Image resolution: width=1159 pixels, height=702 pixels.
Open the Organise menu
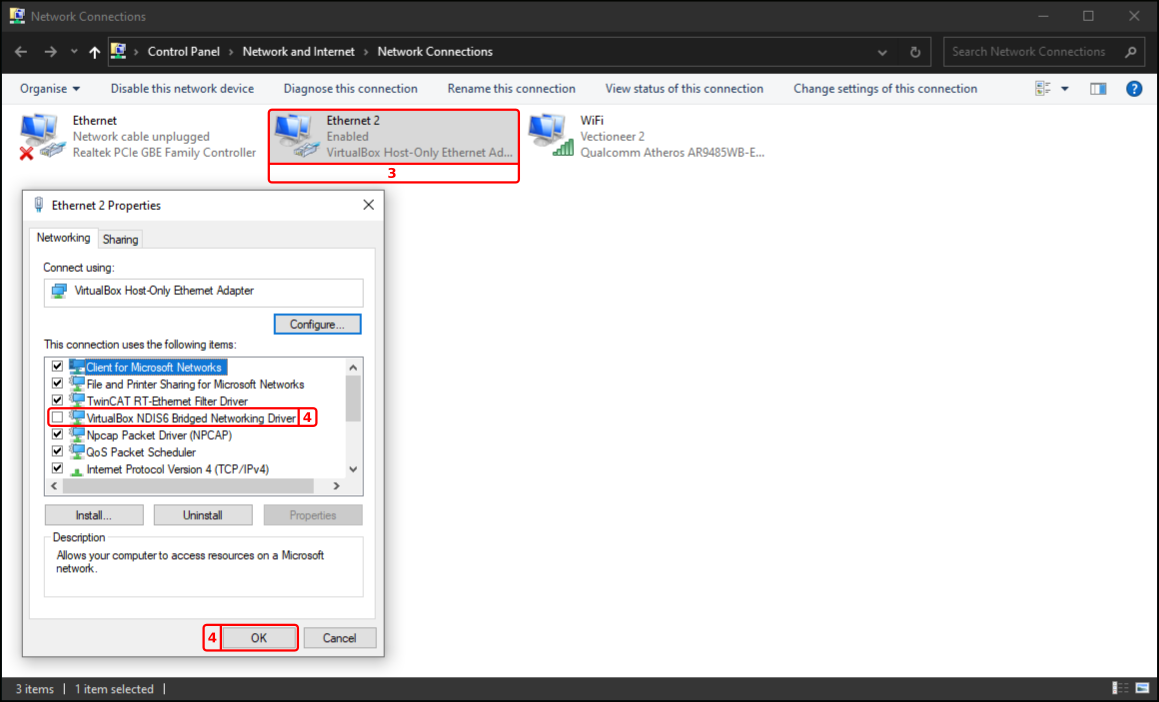pyautogui.click(x=50, y=89)
